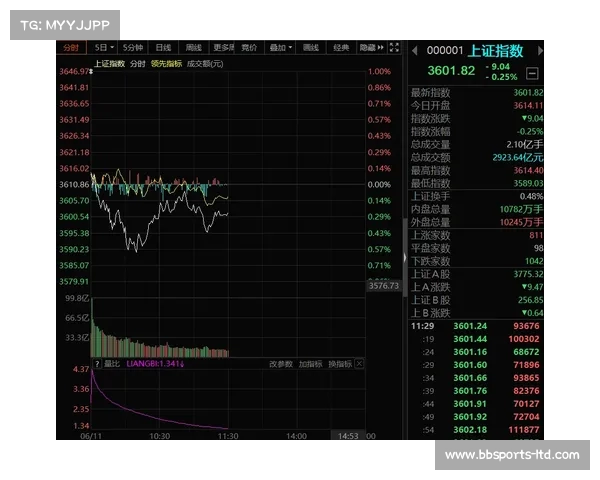Open the question mark help icon for 量比

click(x=97, y=364)
